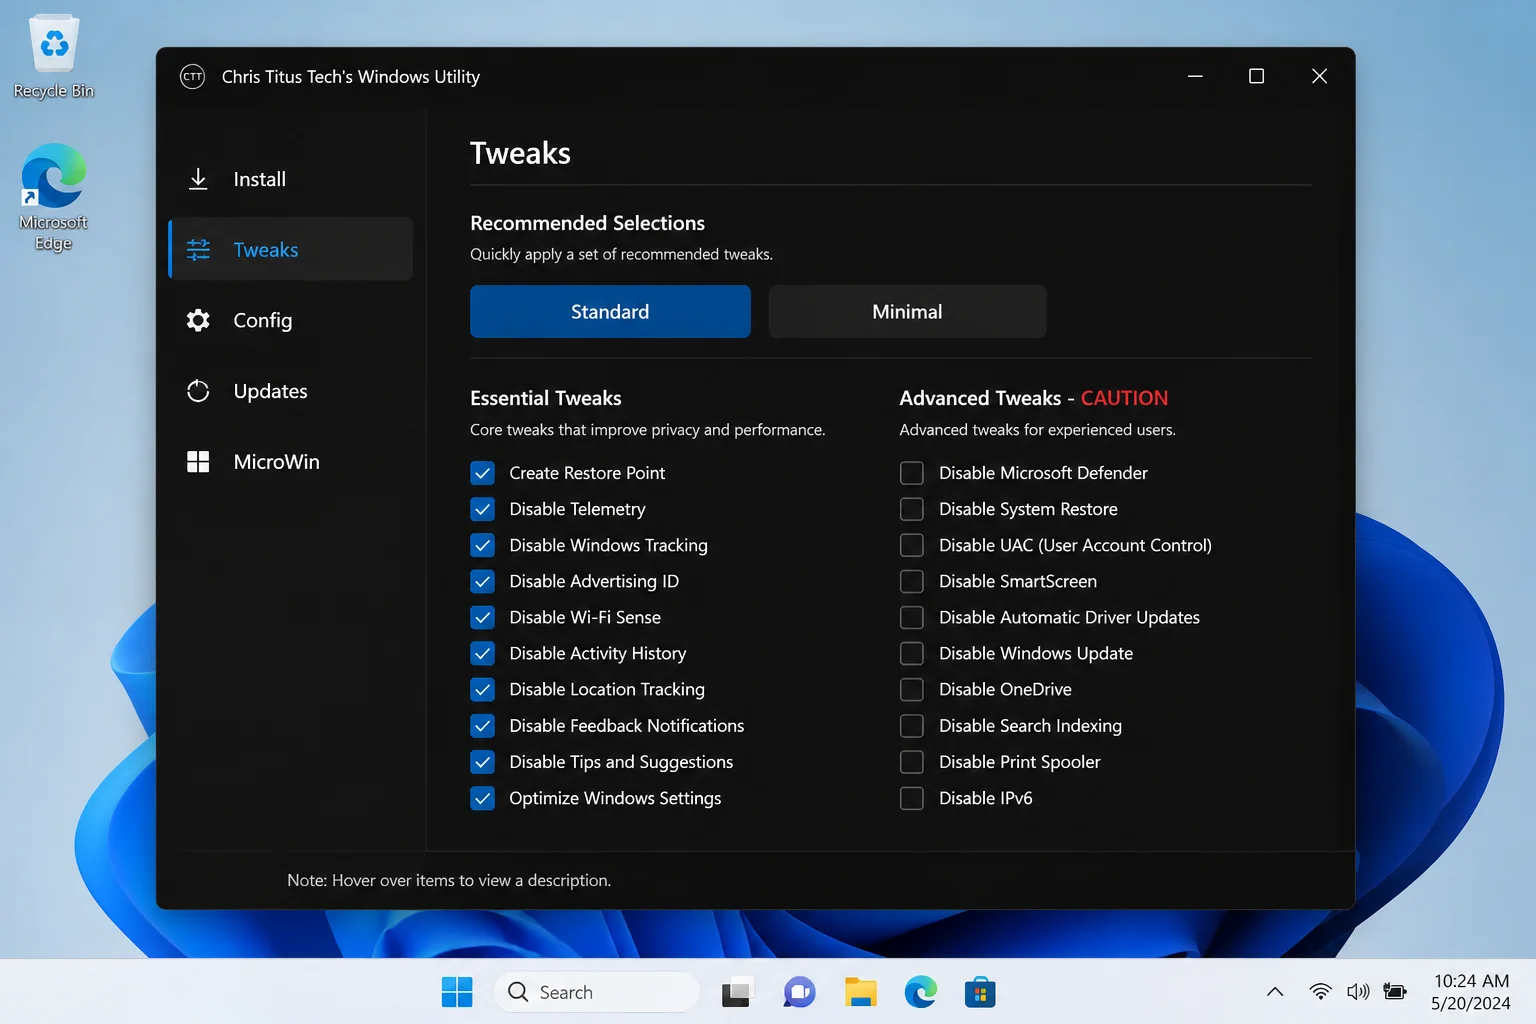Image resolution: width=1536 pixels, height=1024 pixels.
Task: Toggle Disable Advertising ID checkbox
Action: [482, 581]
